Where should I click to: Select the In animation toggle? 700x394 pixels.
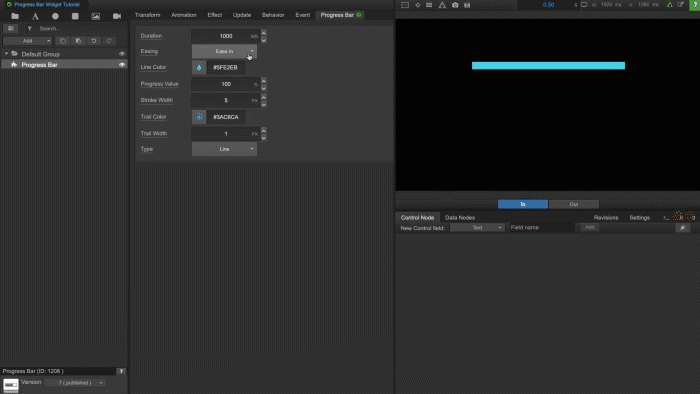(x=523, y=204)
